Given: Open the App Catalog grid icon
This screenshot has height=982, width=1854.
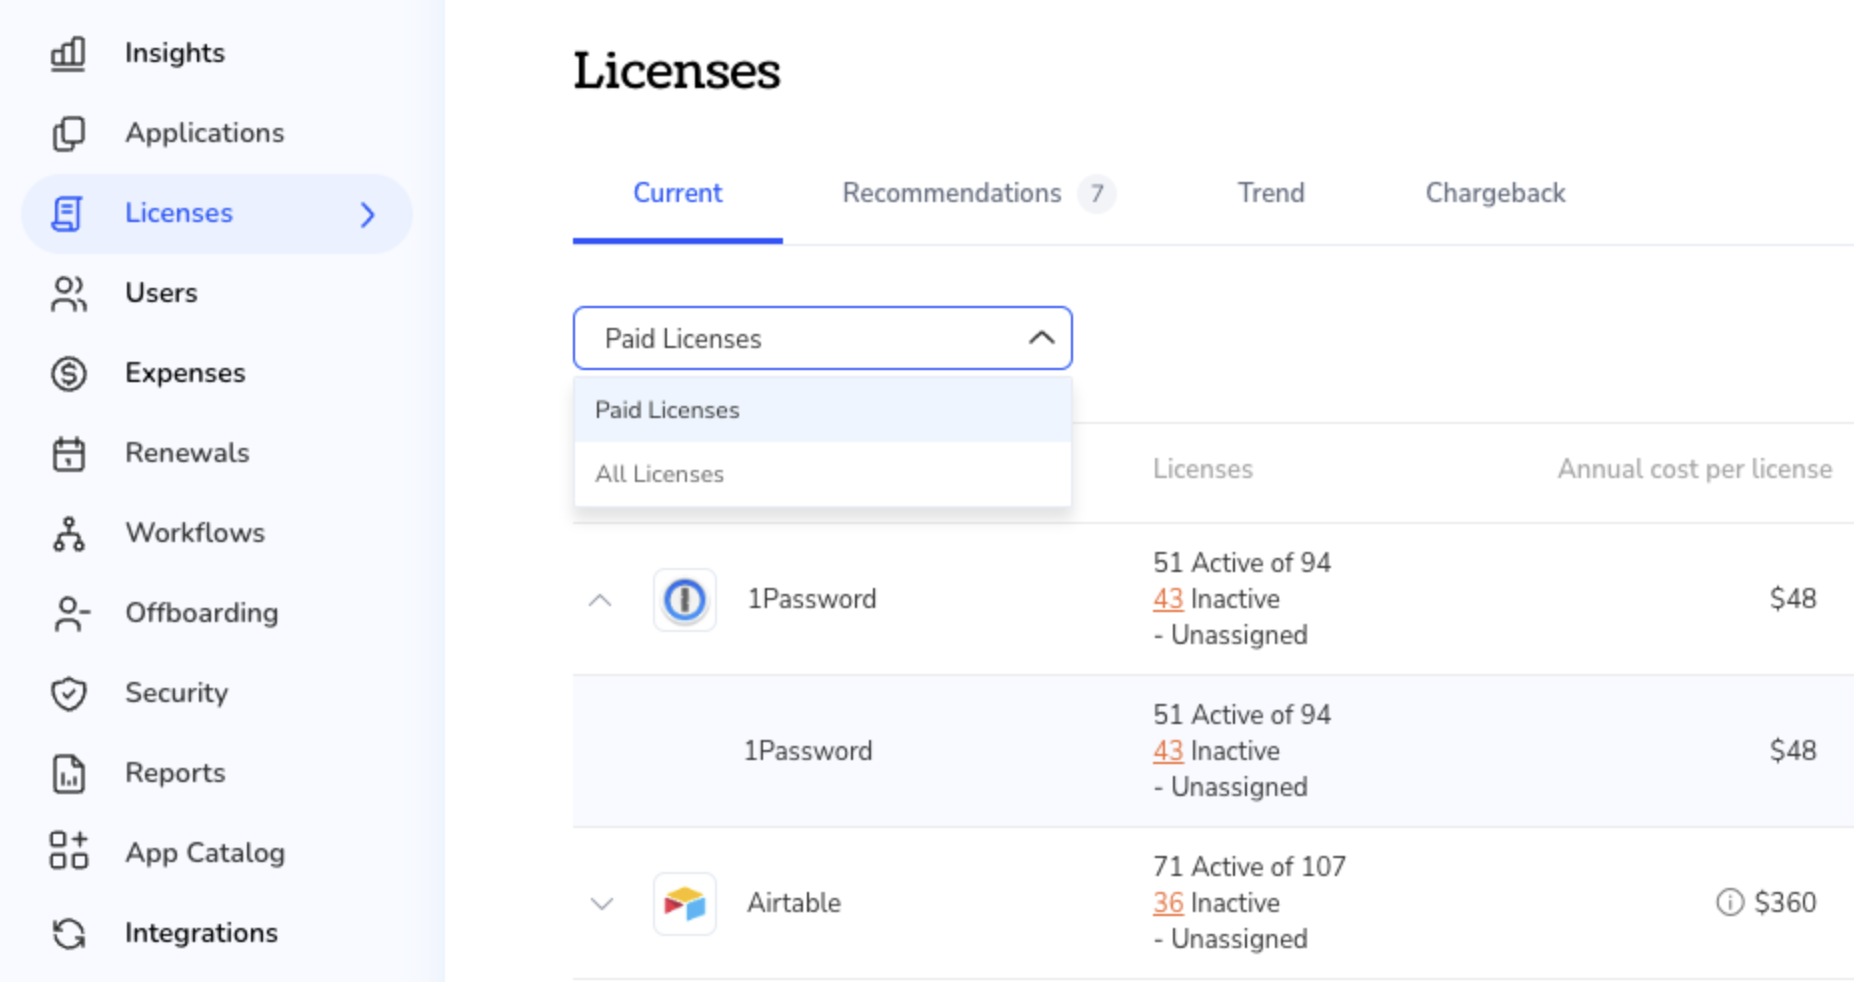Looking at the screenshot, I should pyautogui.click(x=68, y=851).
